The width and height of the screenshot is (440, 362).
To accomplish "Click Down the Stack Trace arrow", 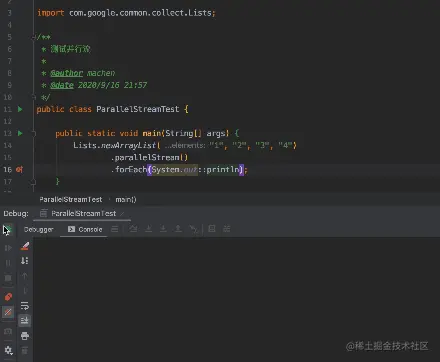I will click(25, 291).
